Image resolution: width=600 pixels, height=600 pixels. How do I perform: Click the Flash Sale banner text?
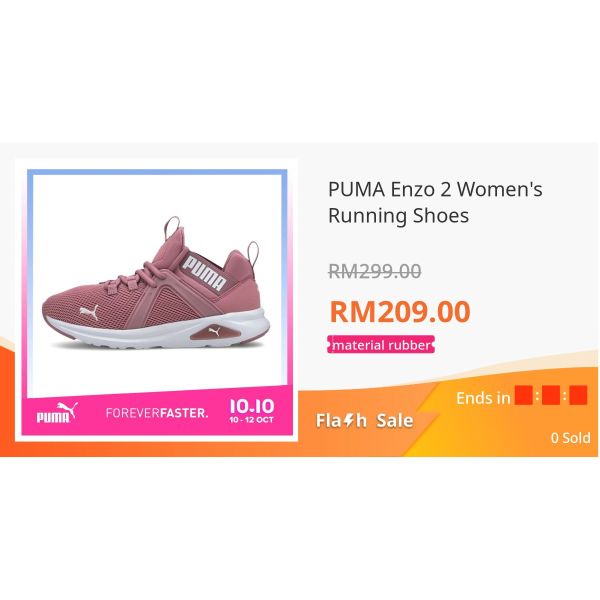(x=364, y=421)
